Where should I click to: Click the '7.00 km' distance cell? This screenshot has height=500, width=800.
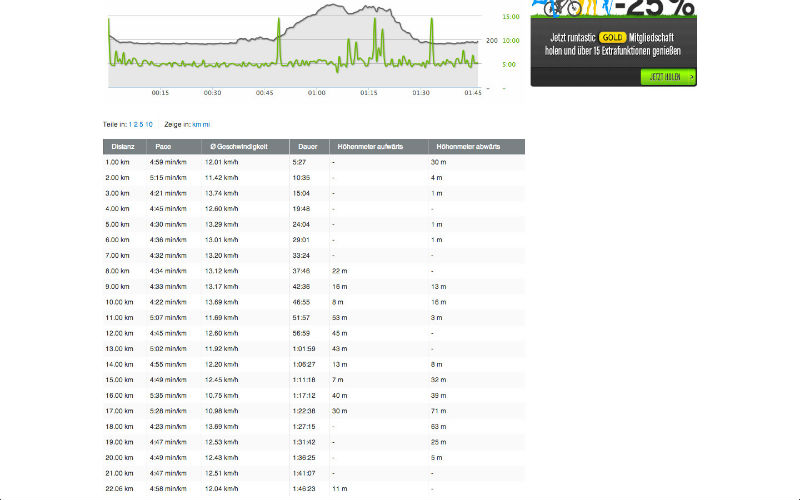(117, 256)
